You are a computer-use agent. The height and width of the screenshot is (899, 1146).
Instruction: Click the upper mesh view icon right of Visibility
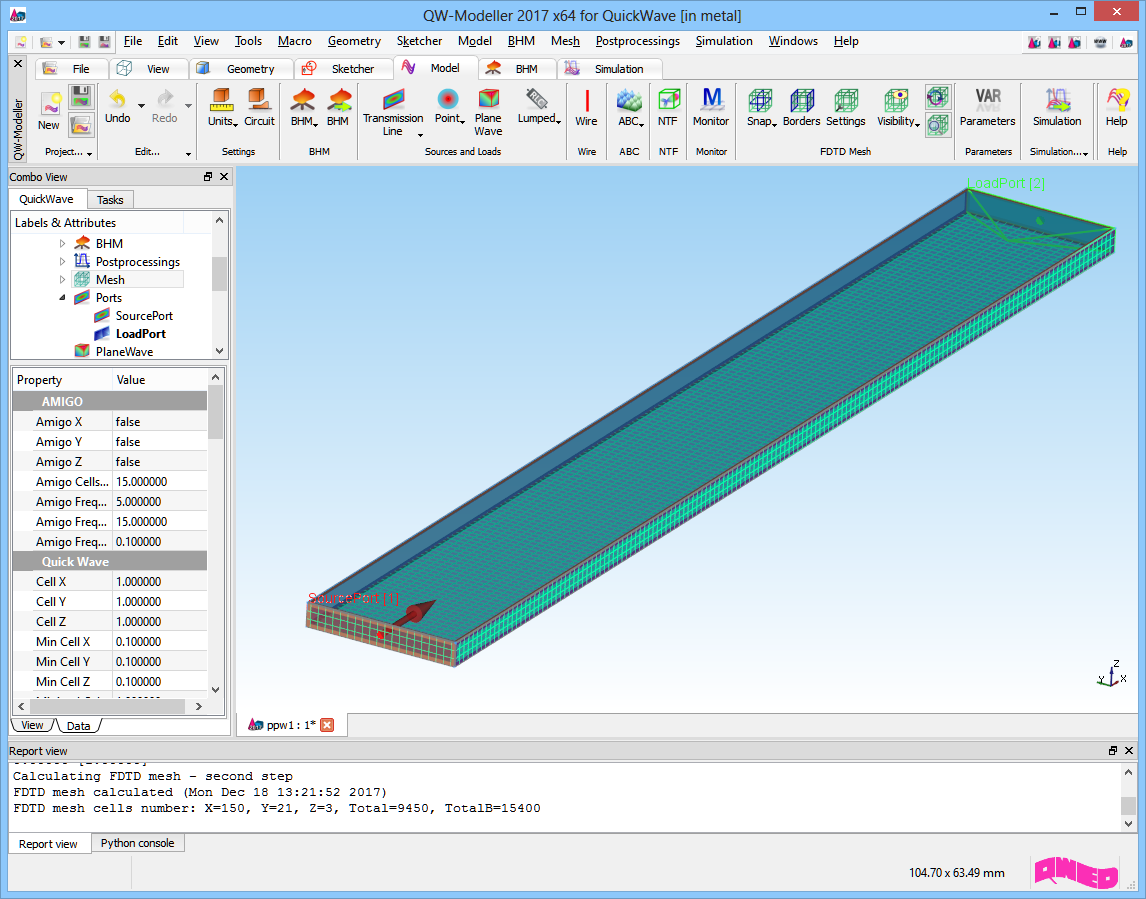[x=937, y=97]
